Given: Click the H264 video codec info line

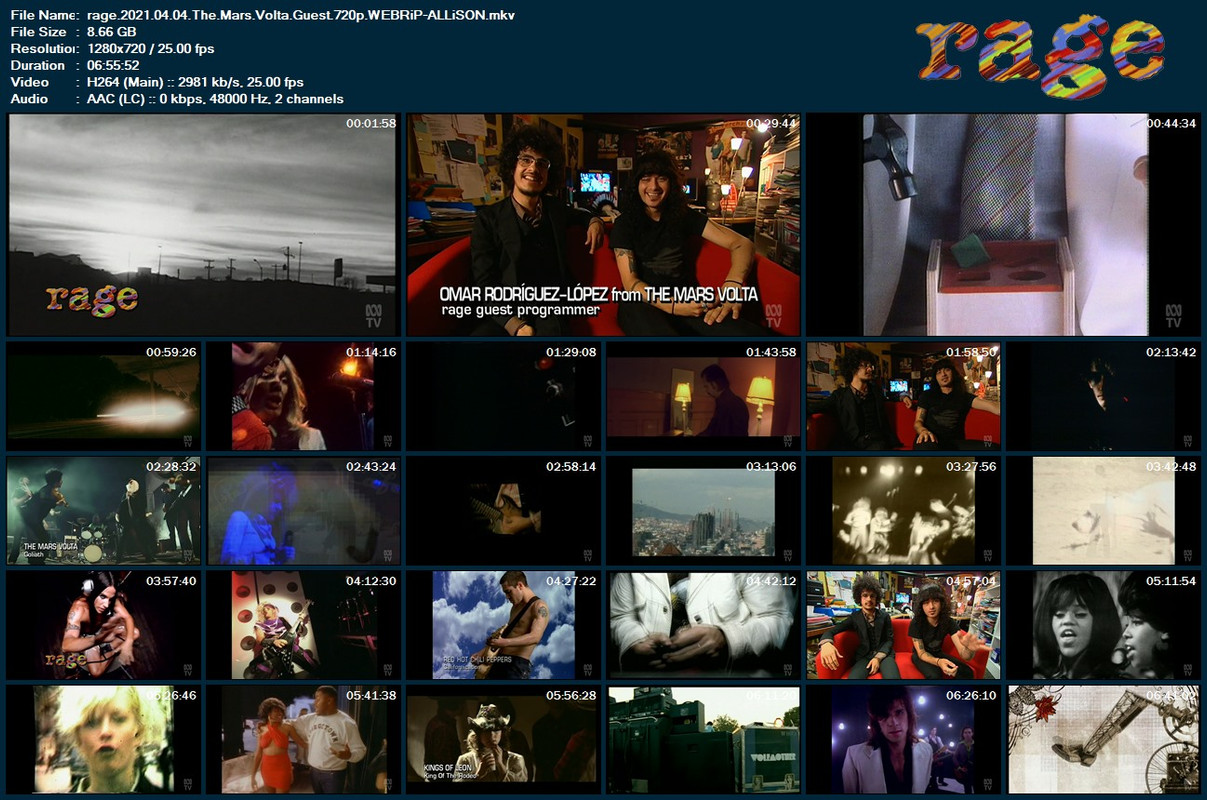Looking at the screenshot, I should pos(196,82).
